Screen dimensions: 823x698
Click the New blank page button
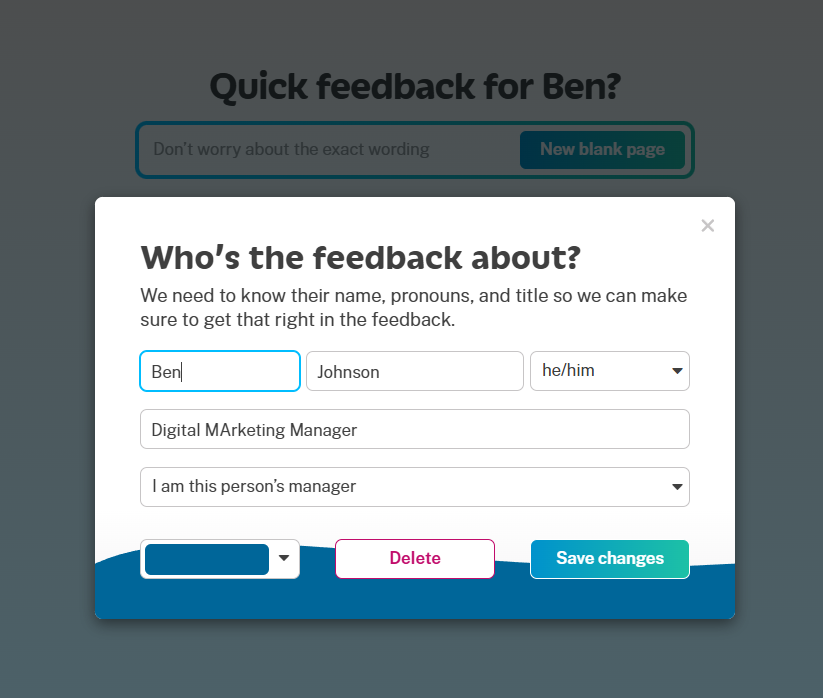coord(602,150)
